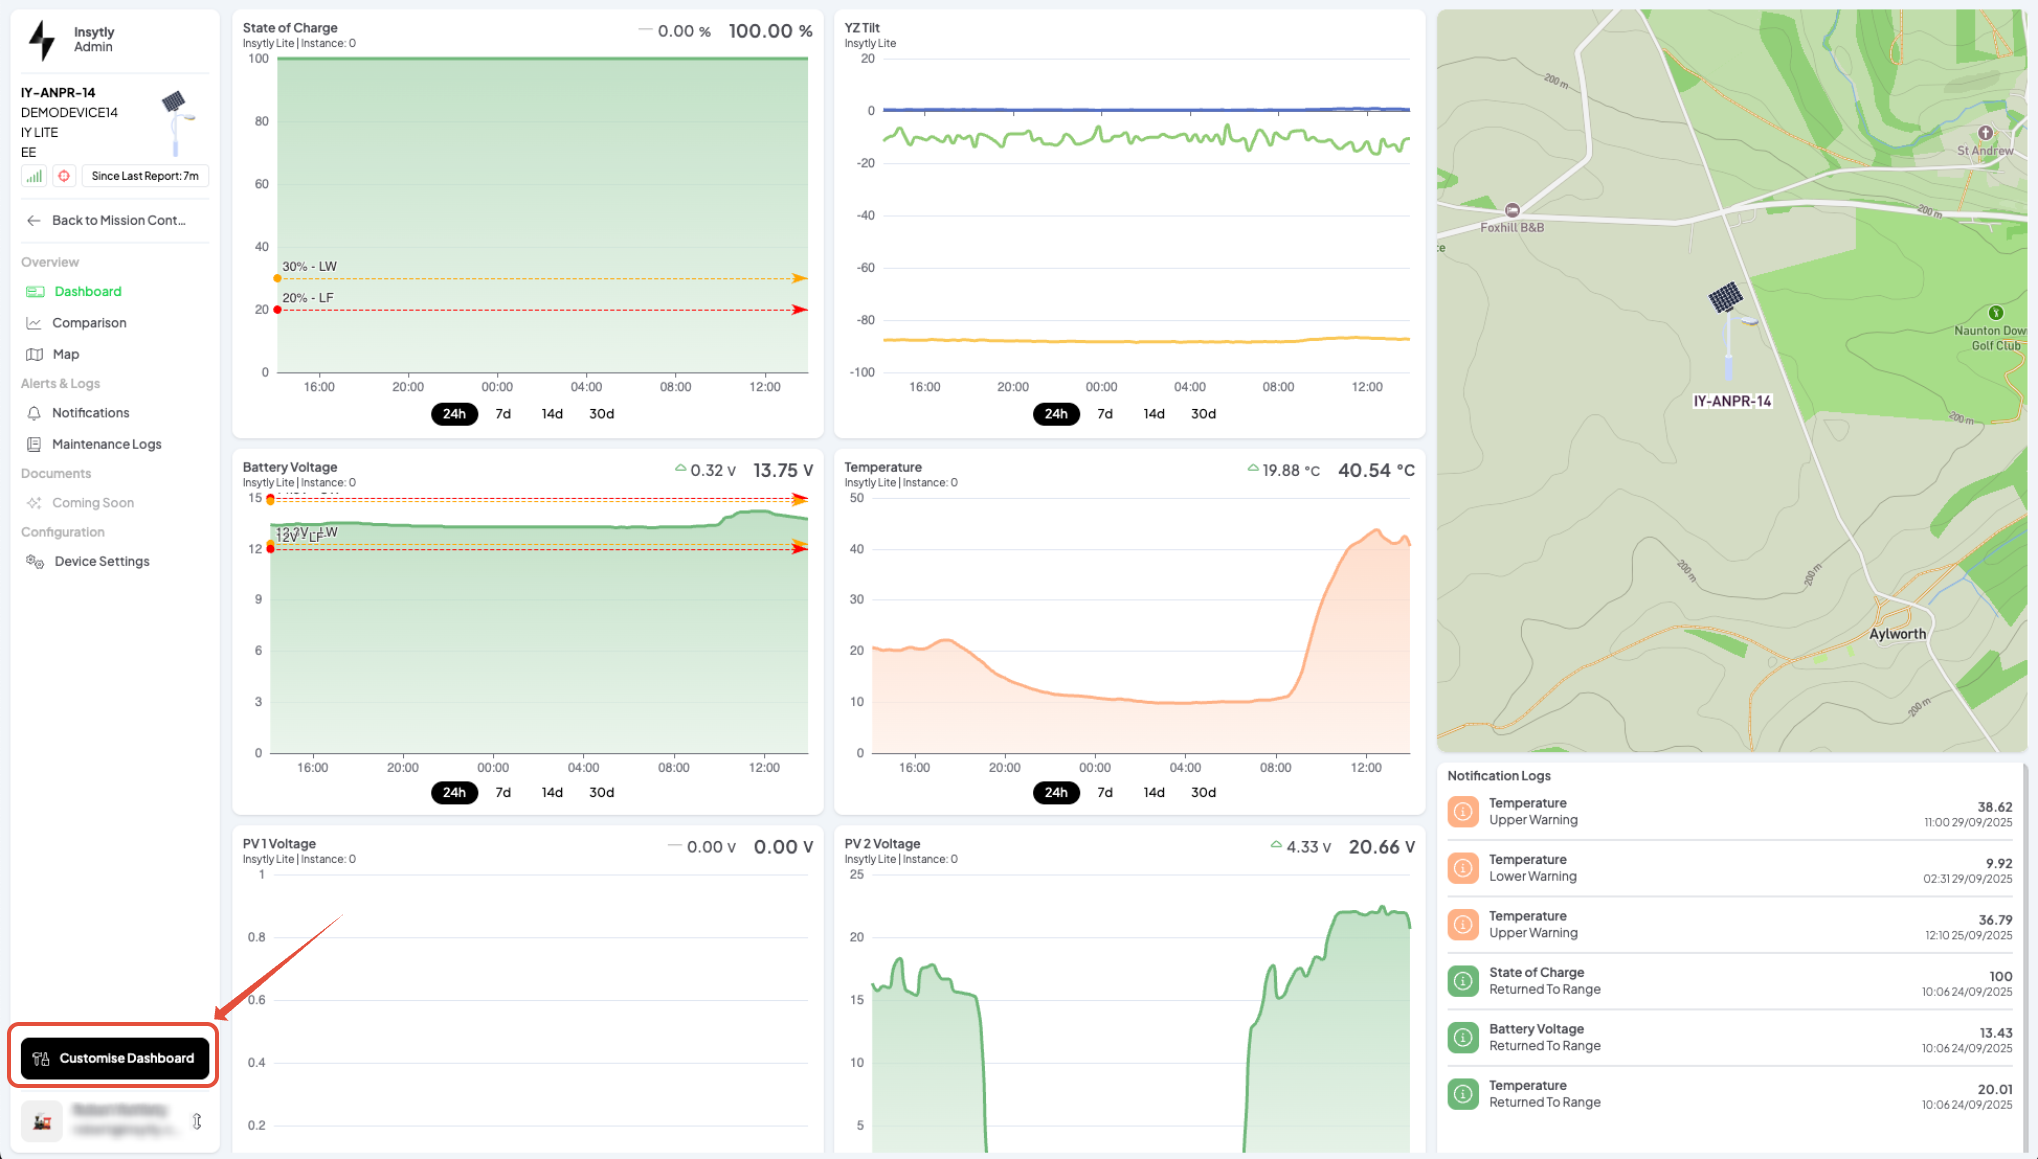
Task: Click the Notifications bell icon
Action: point(34,413)
